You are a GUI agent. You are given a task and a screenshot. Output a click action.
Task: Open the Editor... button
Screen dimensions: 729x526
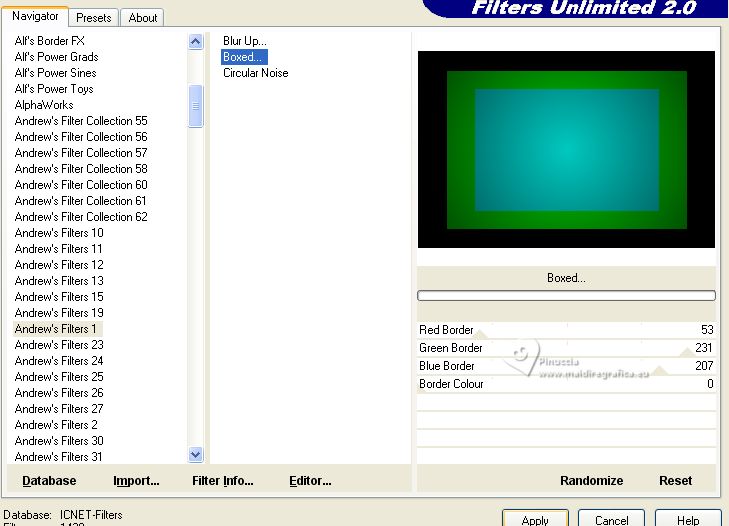point(310,480)
